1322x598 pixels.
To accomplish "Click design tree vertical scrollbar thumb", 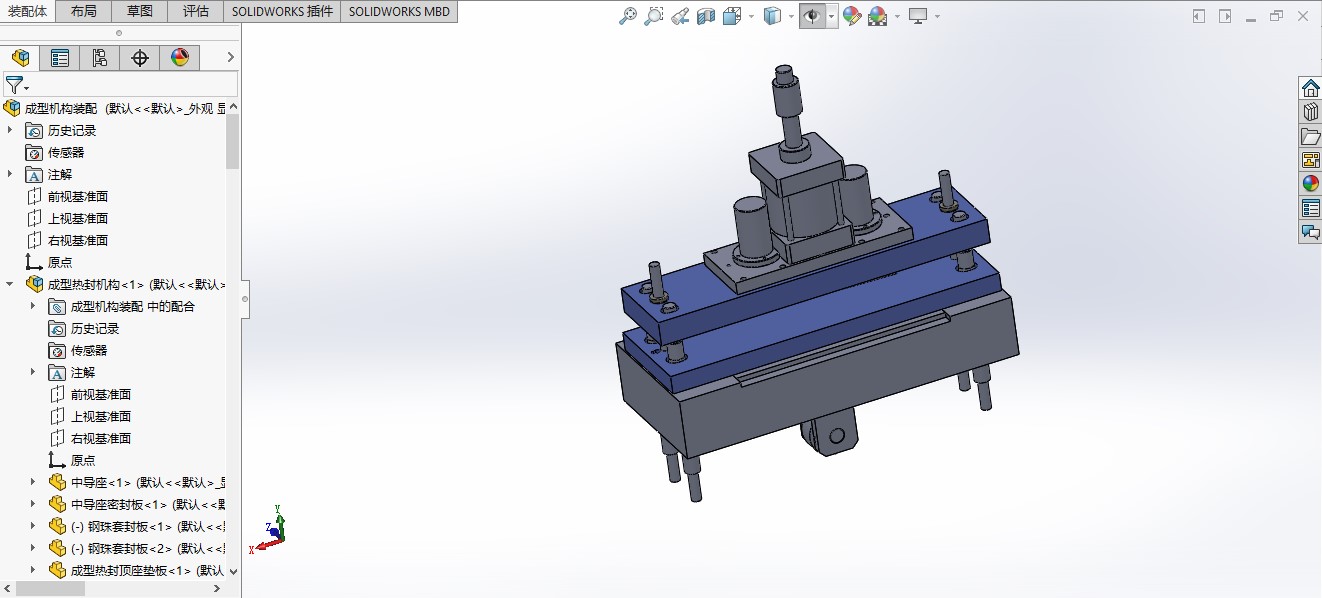I will point(233,141).
